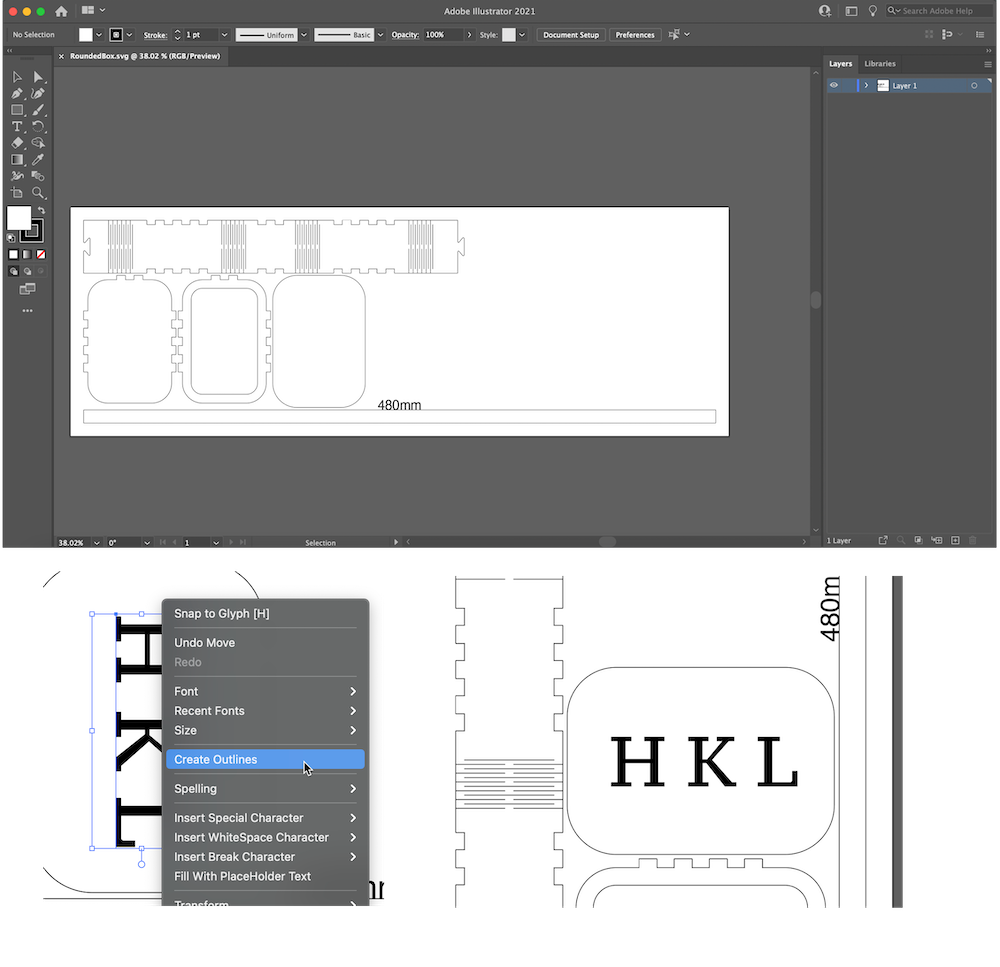Open the Opacity percentage dropdown
The width and height of the screenshot is (1000, 967).
point(470,35)
